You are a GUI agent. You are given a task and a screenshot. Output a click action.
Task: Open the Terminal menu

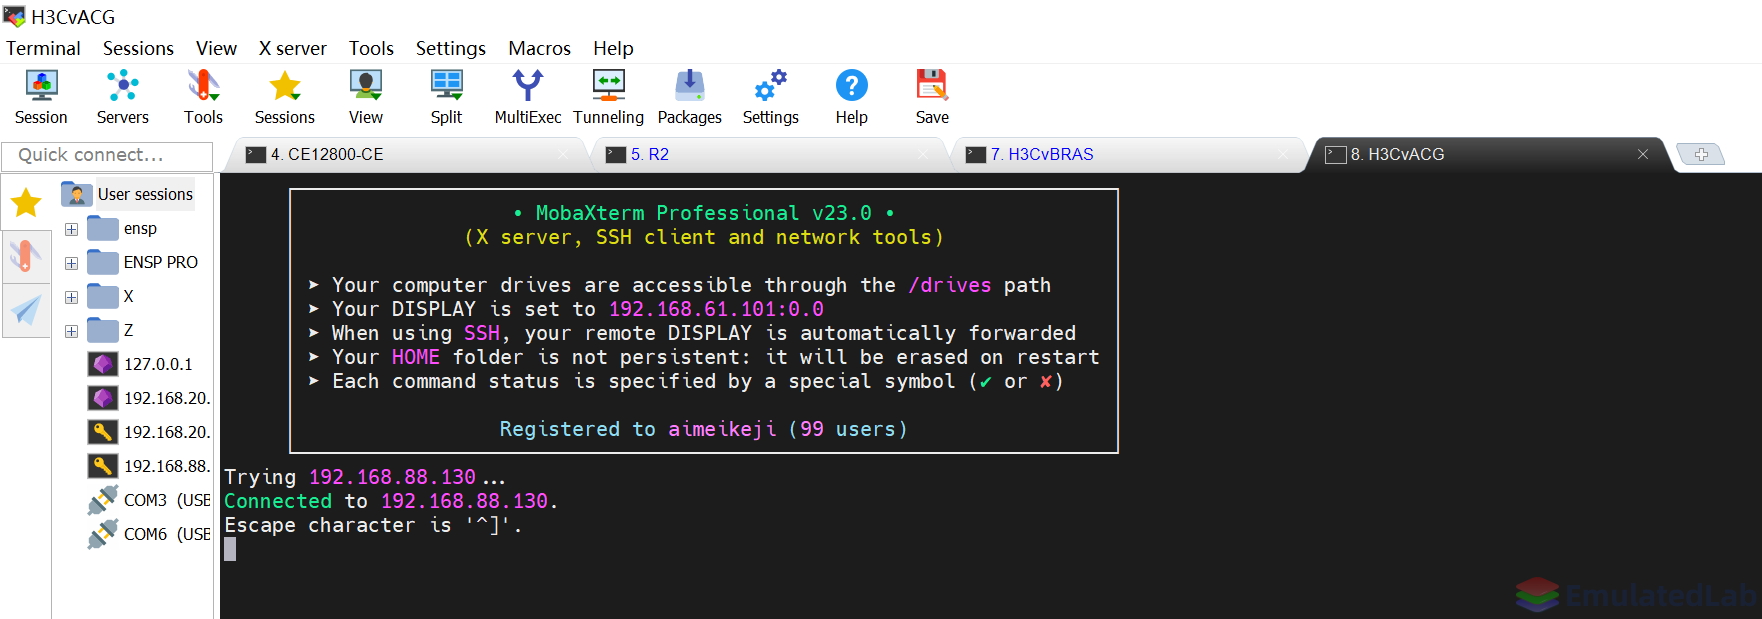click(x=43, y=48)
